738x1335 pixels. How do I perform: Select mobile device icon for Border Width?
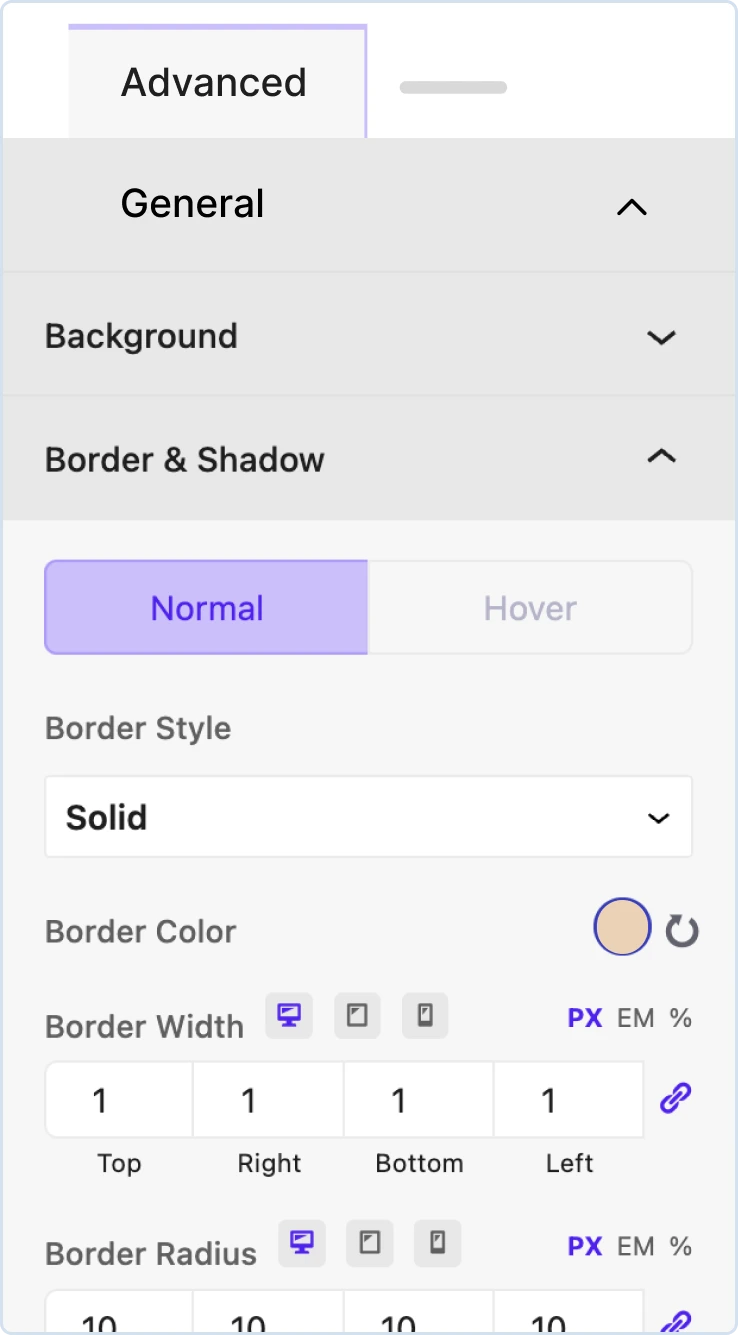pyautogui.click(x=425, y=1016)
